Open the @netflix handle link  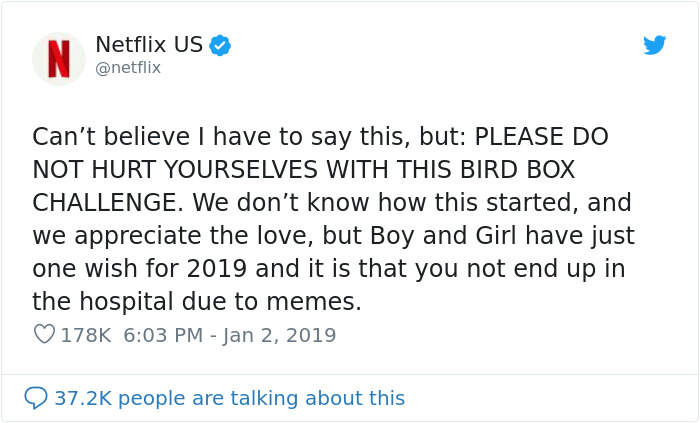pos(128,68)
